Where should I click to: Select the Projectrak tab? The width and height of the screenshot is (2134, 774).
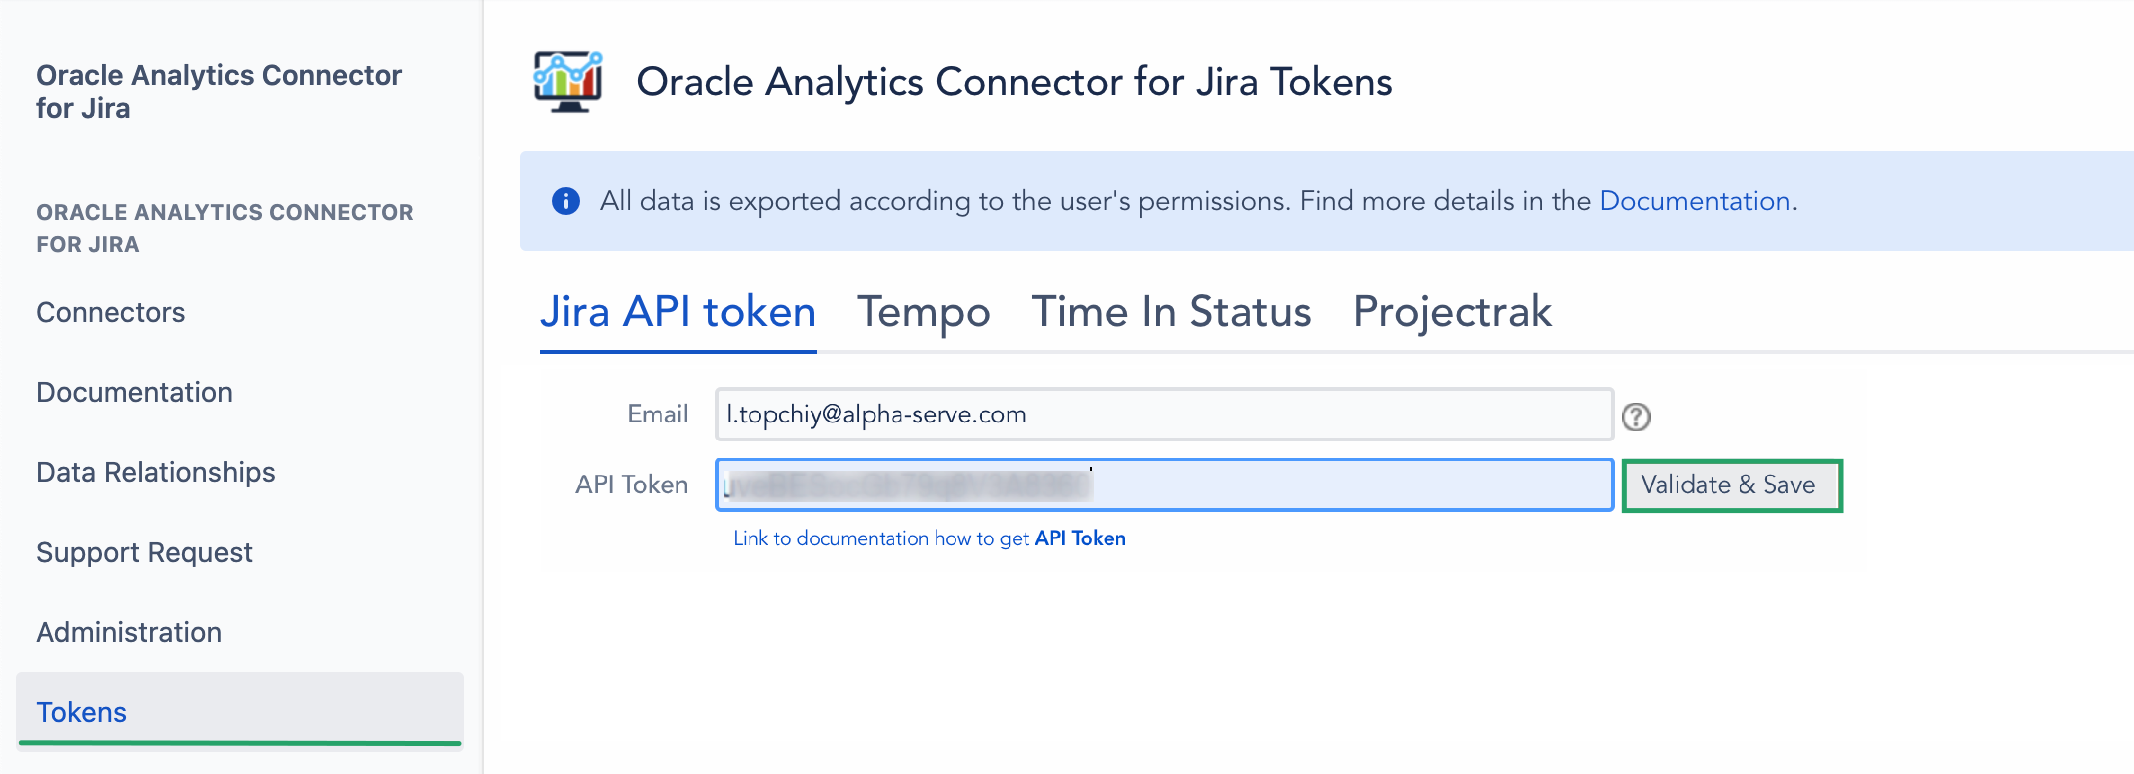1451,311
